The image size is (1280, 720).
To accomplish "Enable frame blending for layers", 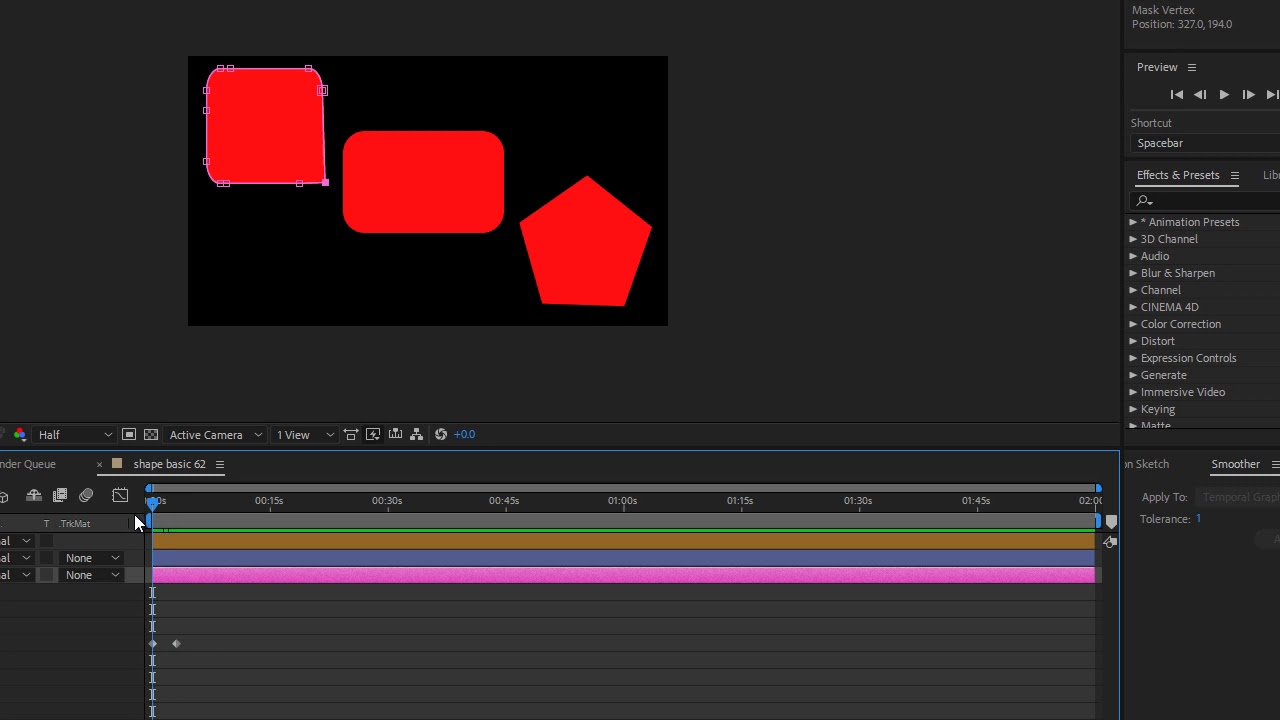I will (x=60, y=495).
